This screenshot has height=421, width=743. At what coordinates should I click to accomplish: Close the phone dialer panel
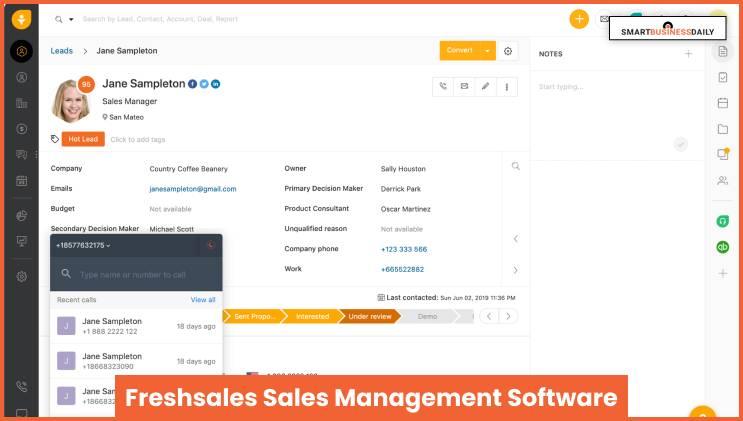(211, 245)
